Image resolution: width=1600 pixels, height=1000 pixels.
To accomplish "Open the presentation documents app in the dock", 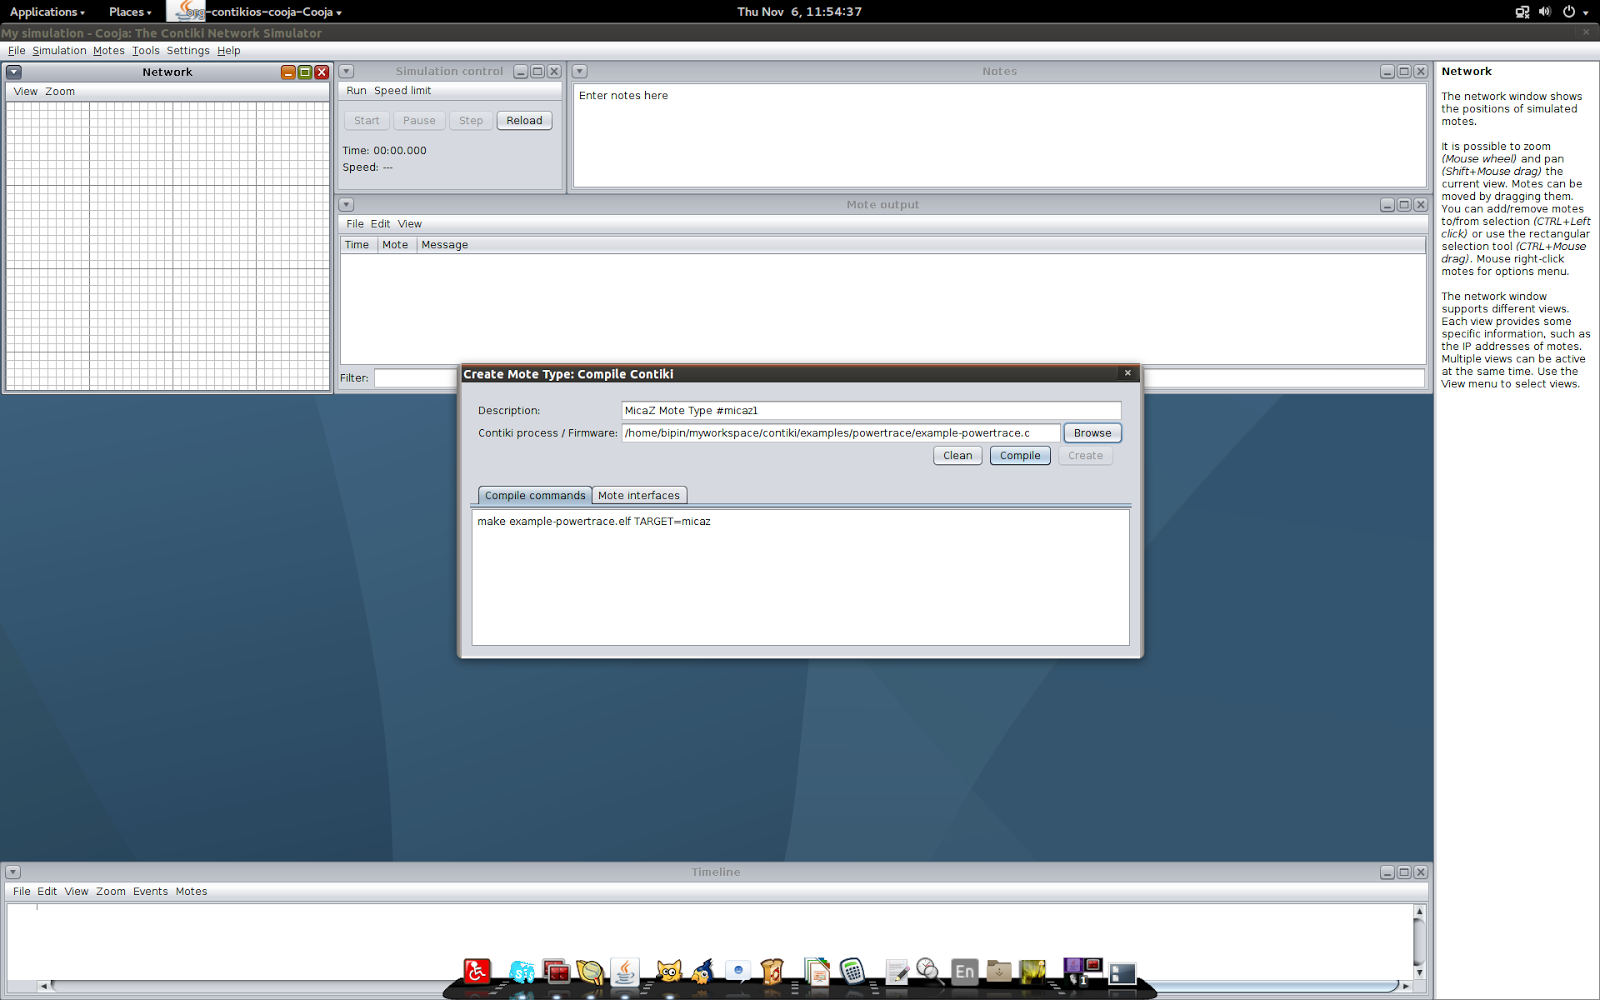I will [x=817, y=971].
